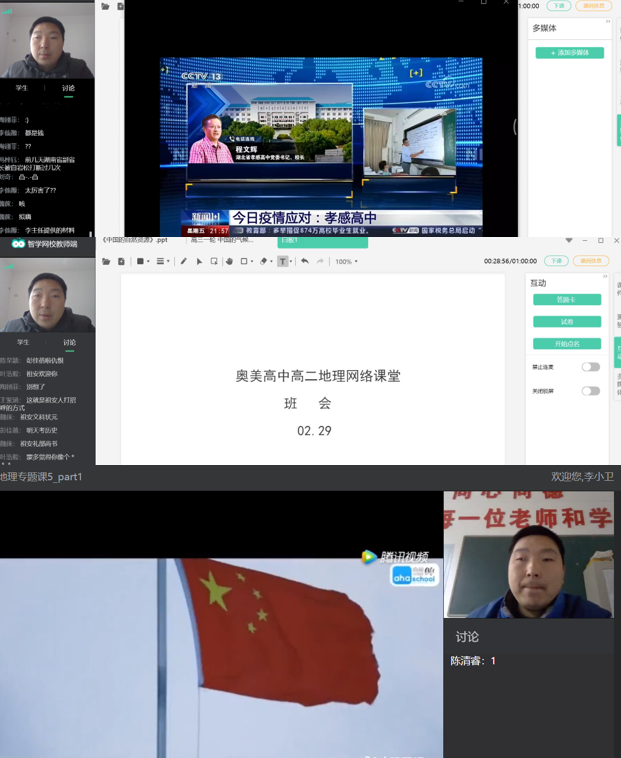
Task: Switch to 学生 tab in middle window sidebar
Action: point(23,342)
